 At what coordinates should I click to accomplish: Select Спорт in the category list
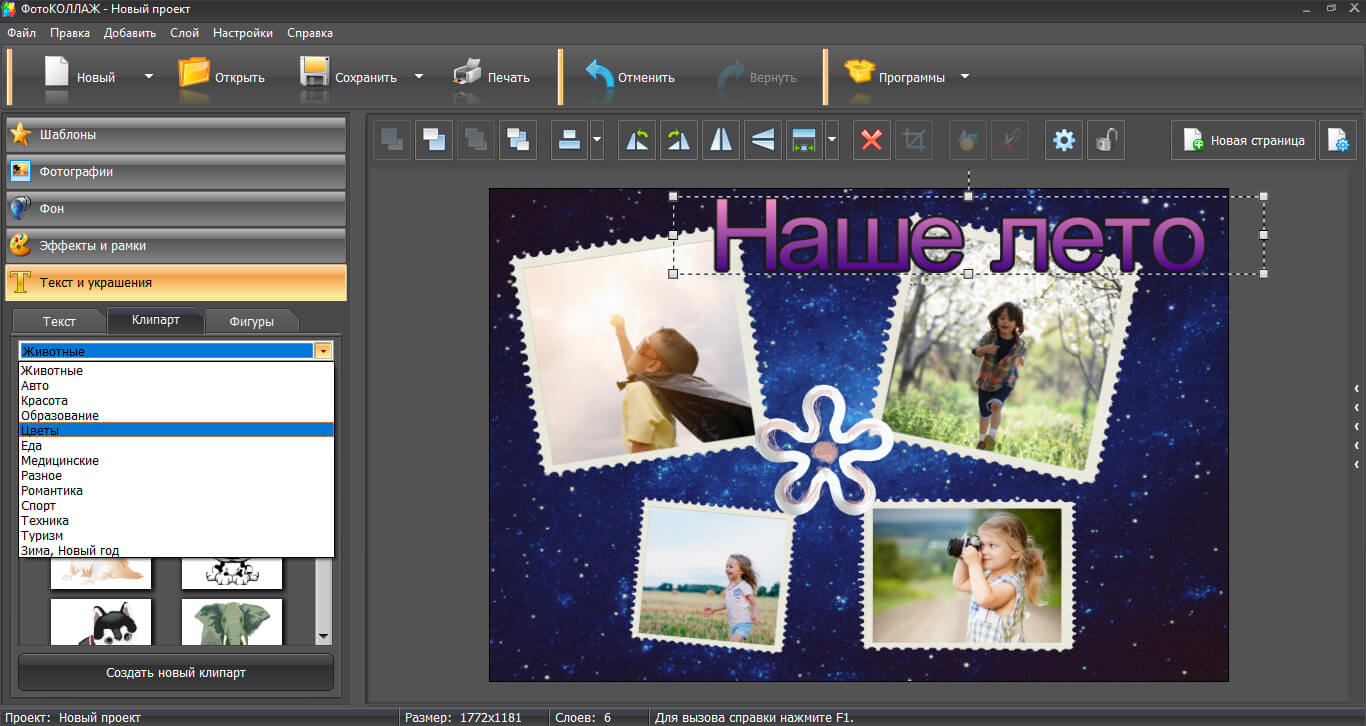(176, 506)
